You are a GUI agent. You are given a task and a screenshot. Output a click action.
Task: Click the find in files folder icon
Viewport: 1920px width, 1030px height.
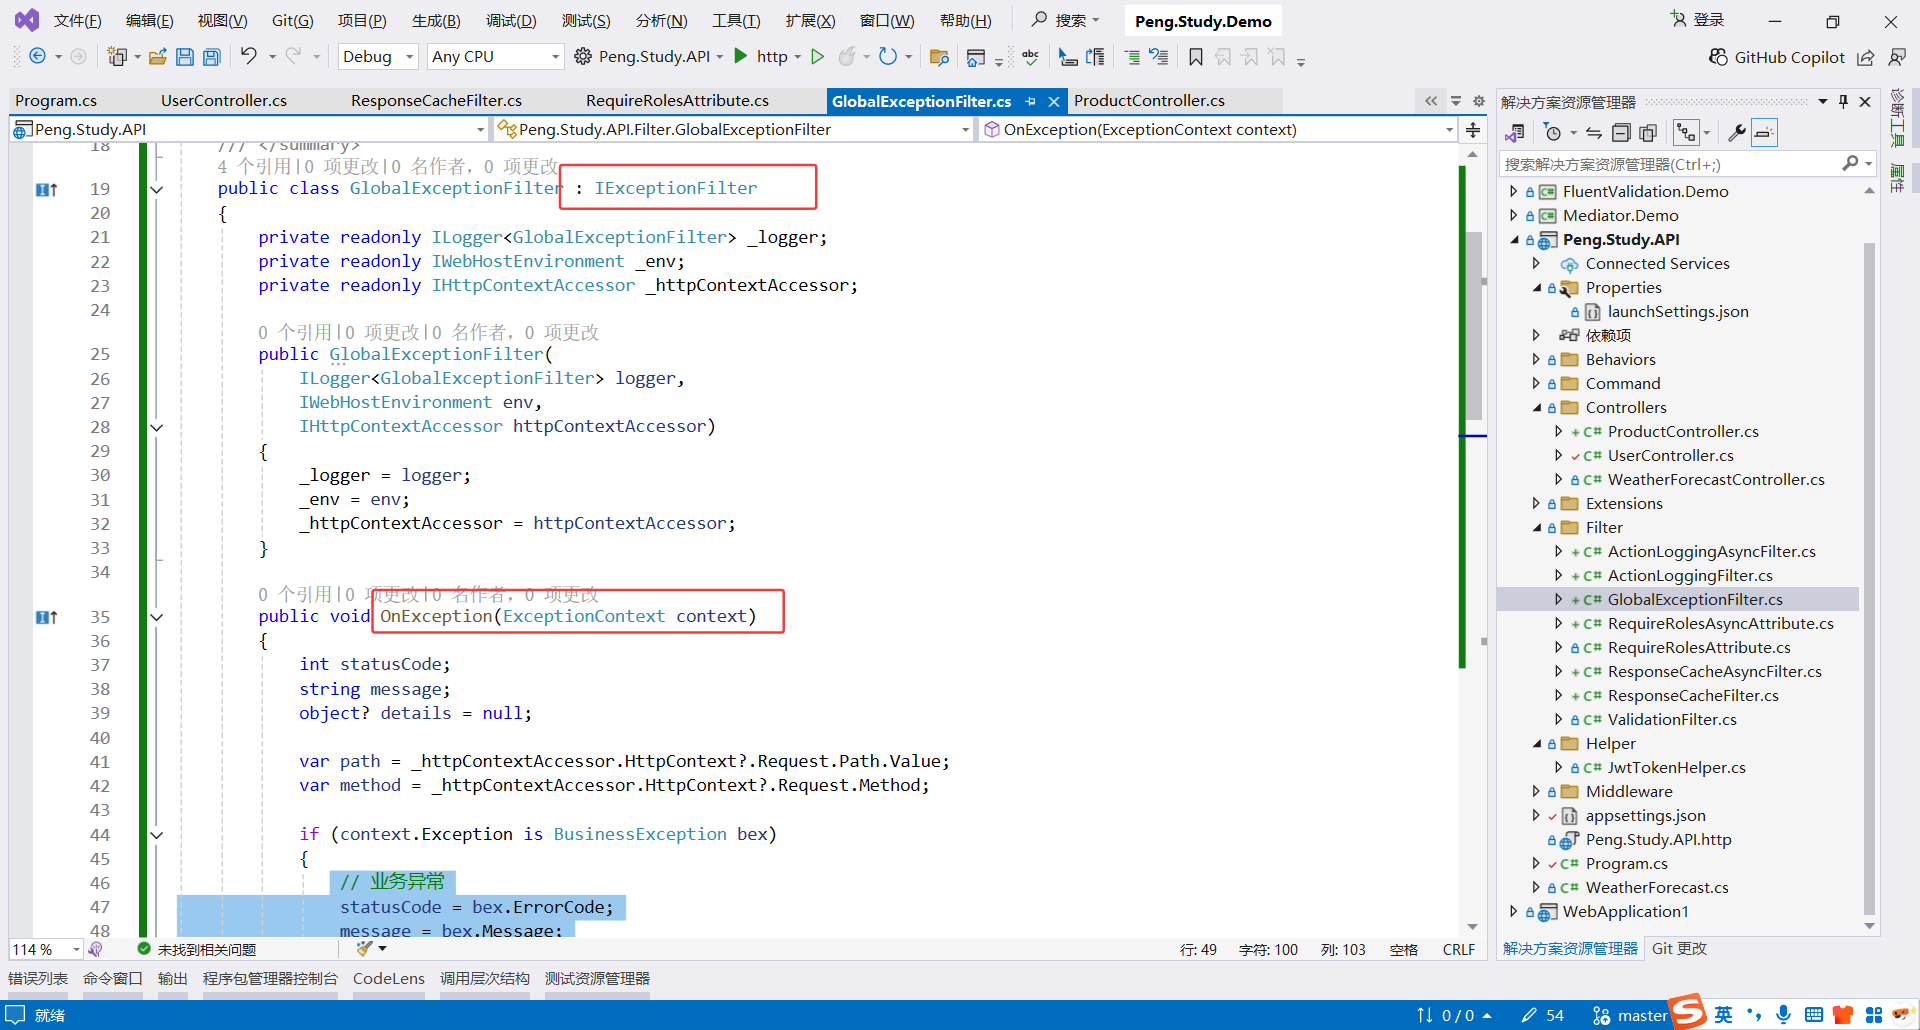[939, 57]
